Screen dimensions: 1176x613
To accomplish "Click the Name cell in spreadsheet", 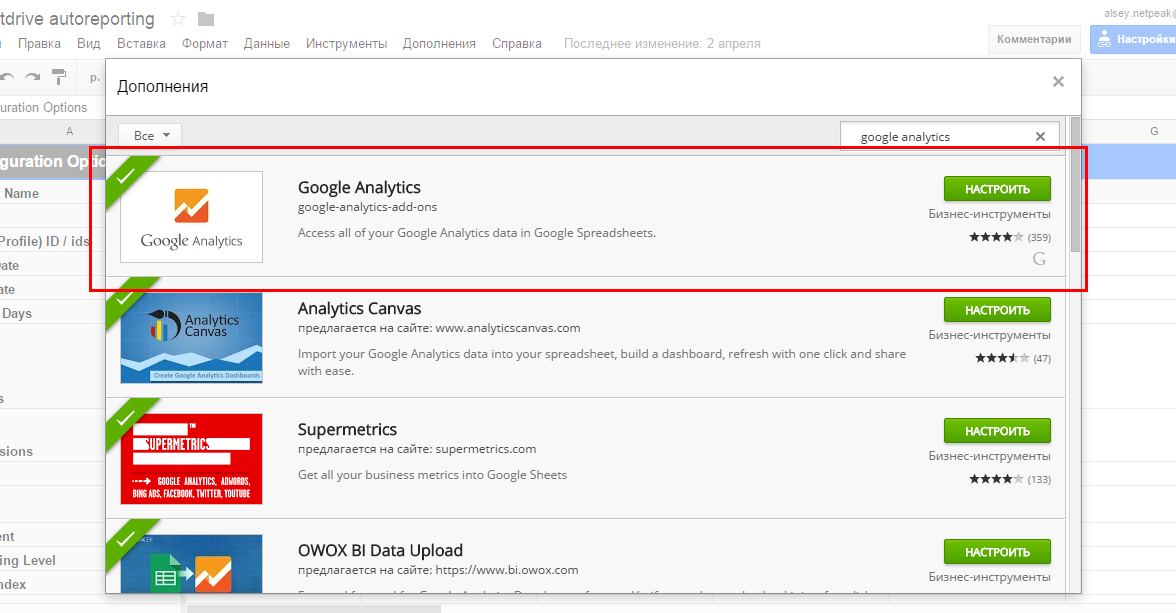I will click(x=52, y=193).
